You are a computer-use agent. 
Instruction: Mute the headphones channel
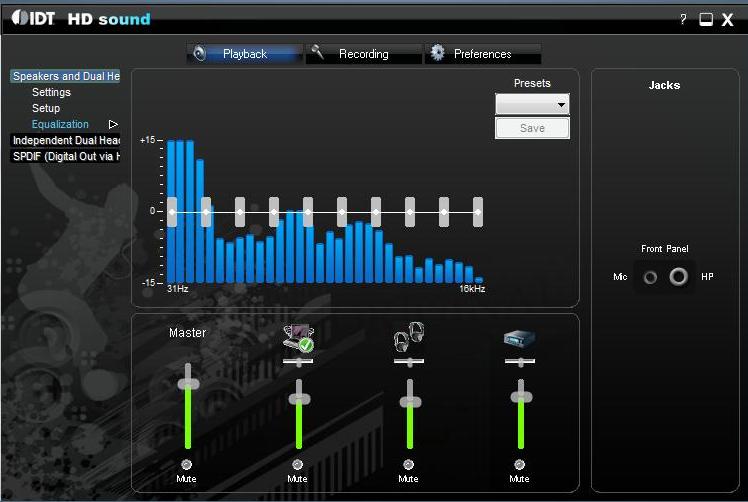coord(408,464)
